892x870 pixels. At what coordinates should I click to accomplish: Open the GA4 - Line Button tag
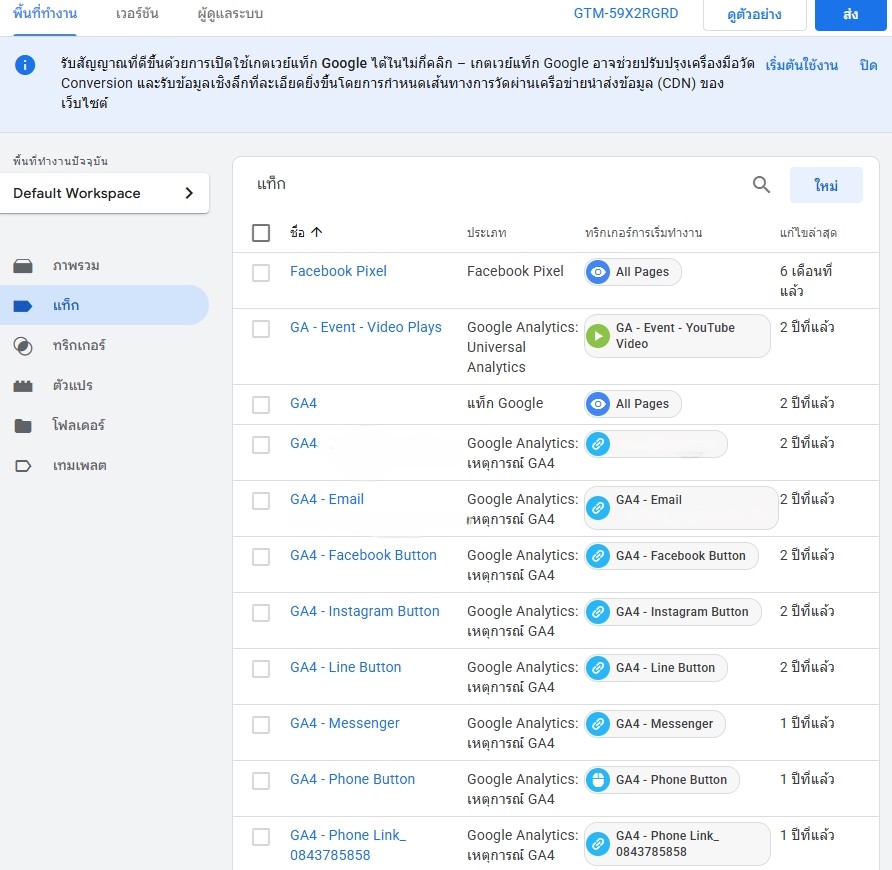point(346,667)
